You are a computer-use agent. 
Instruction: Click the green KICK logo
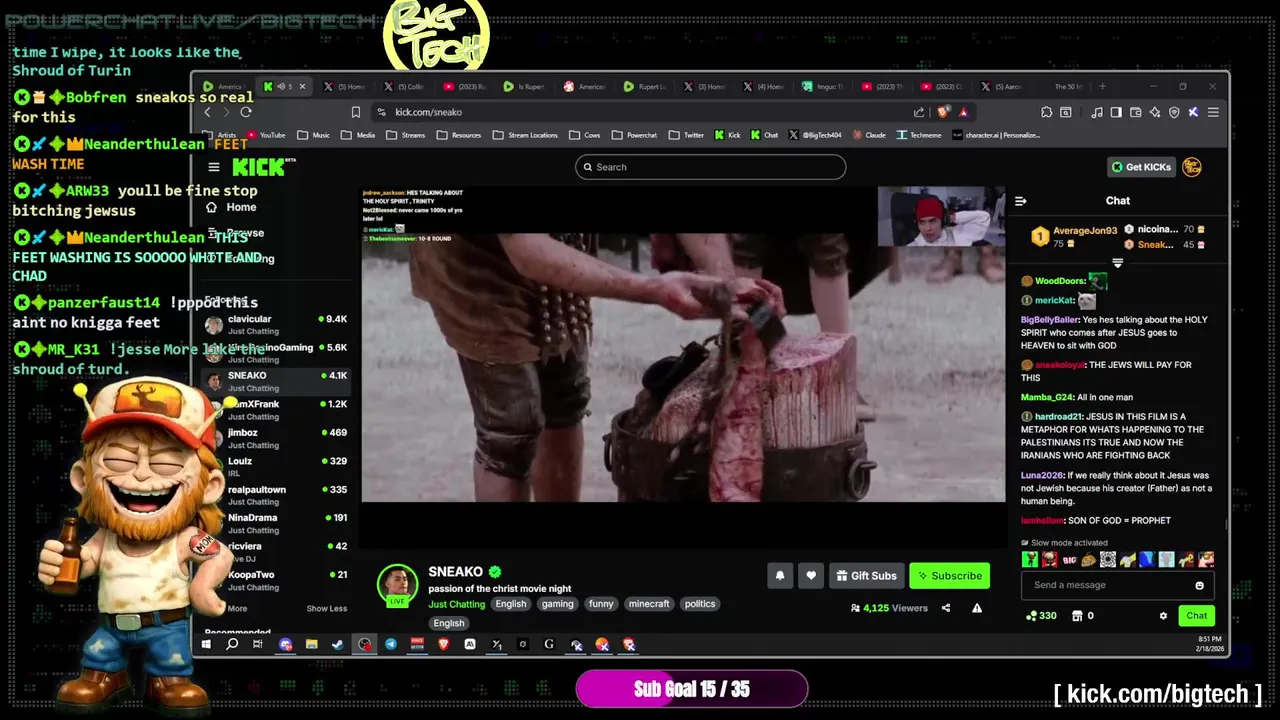tap(259, 167)
